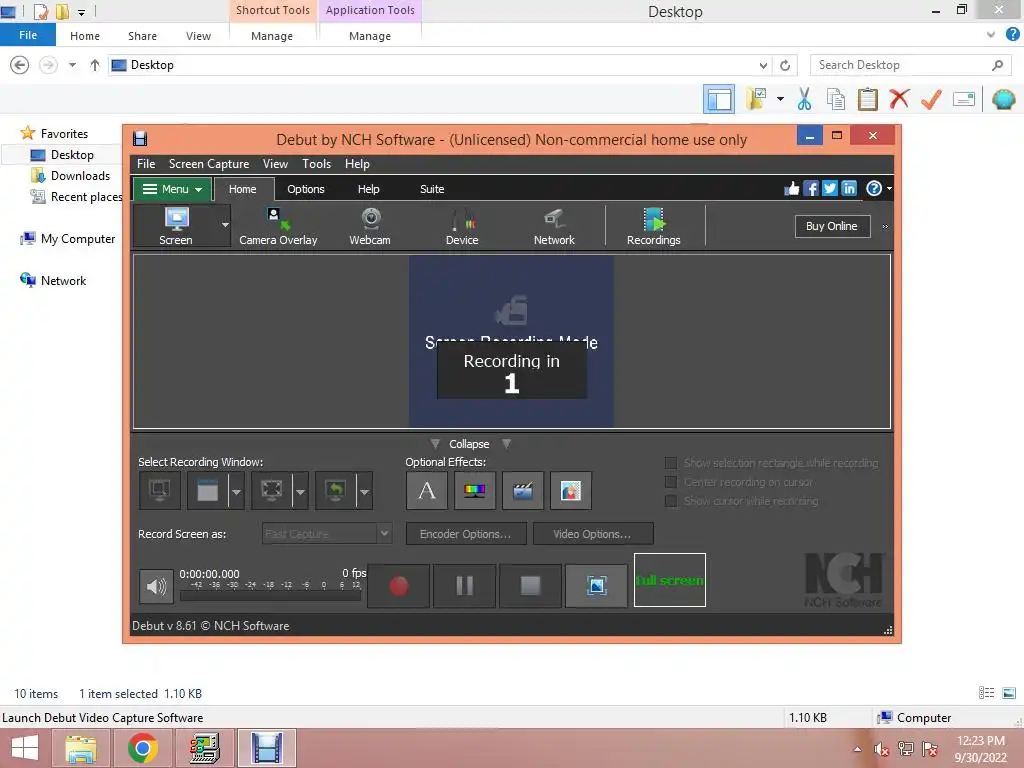Screen dimensions: 1024x768
Task: Click the Buy Online button
Action: tap(832, 226)
